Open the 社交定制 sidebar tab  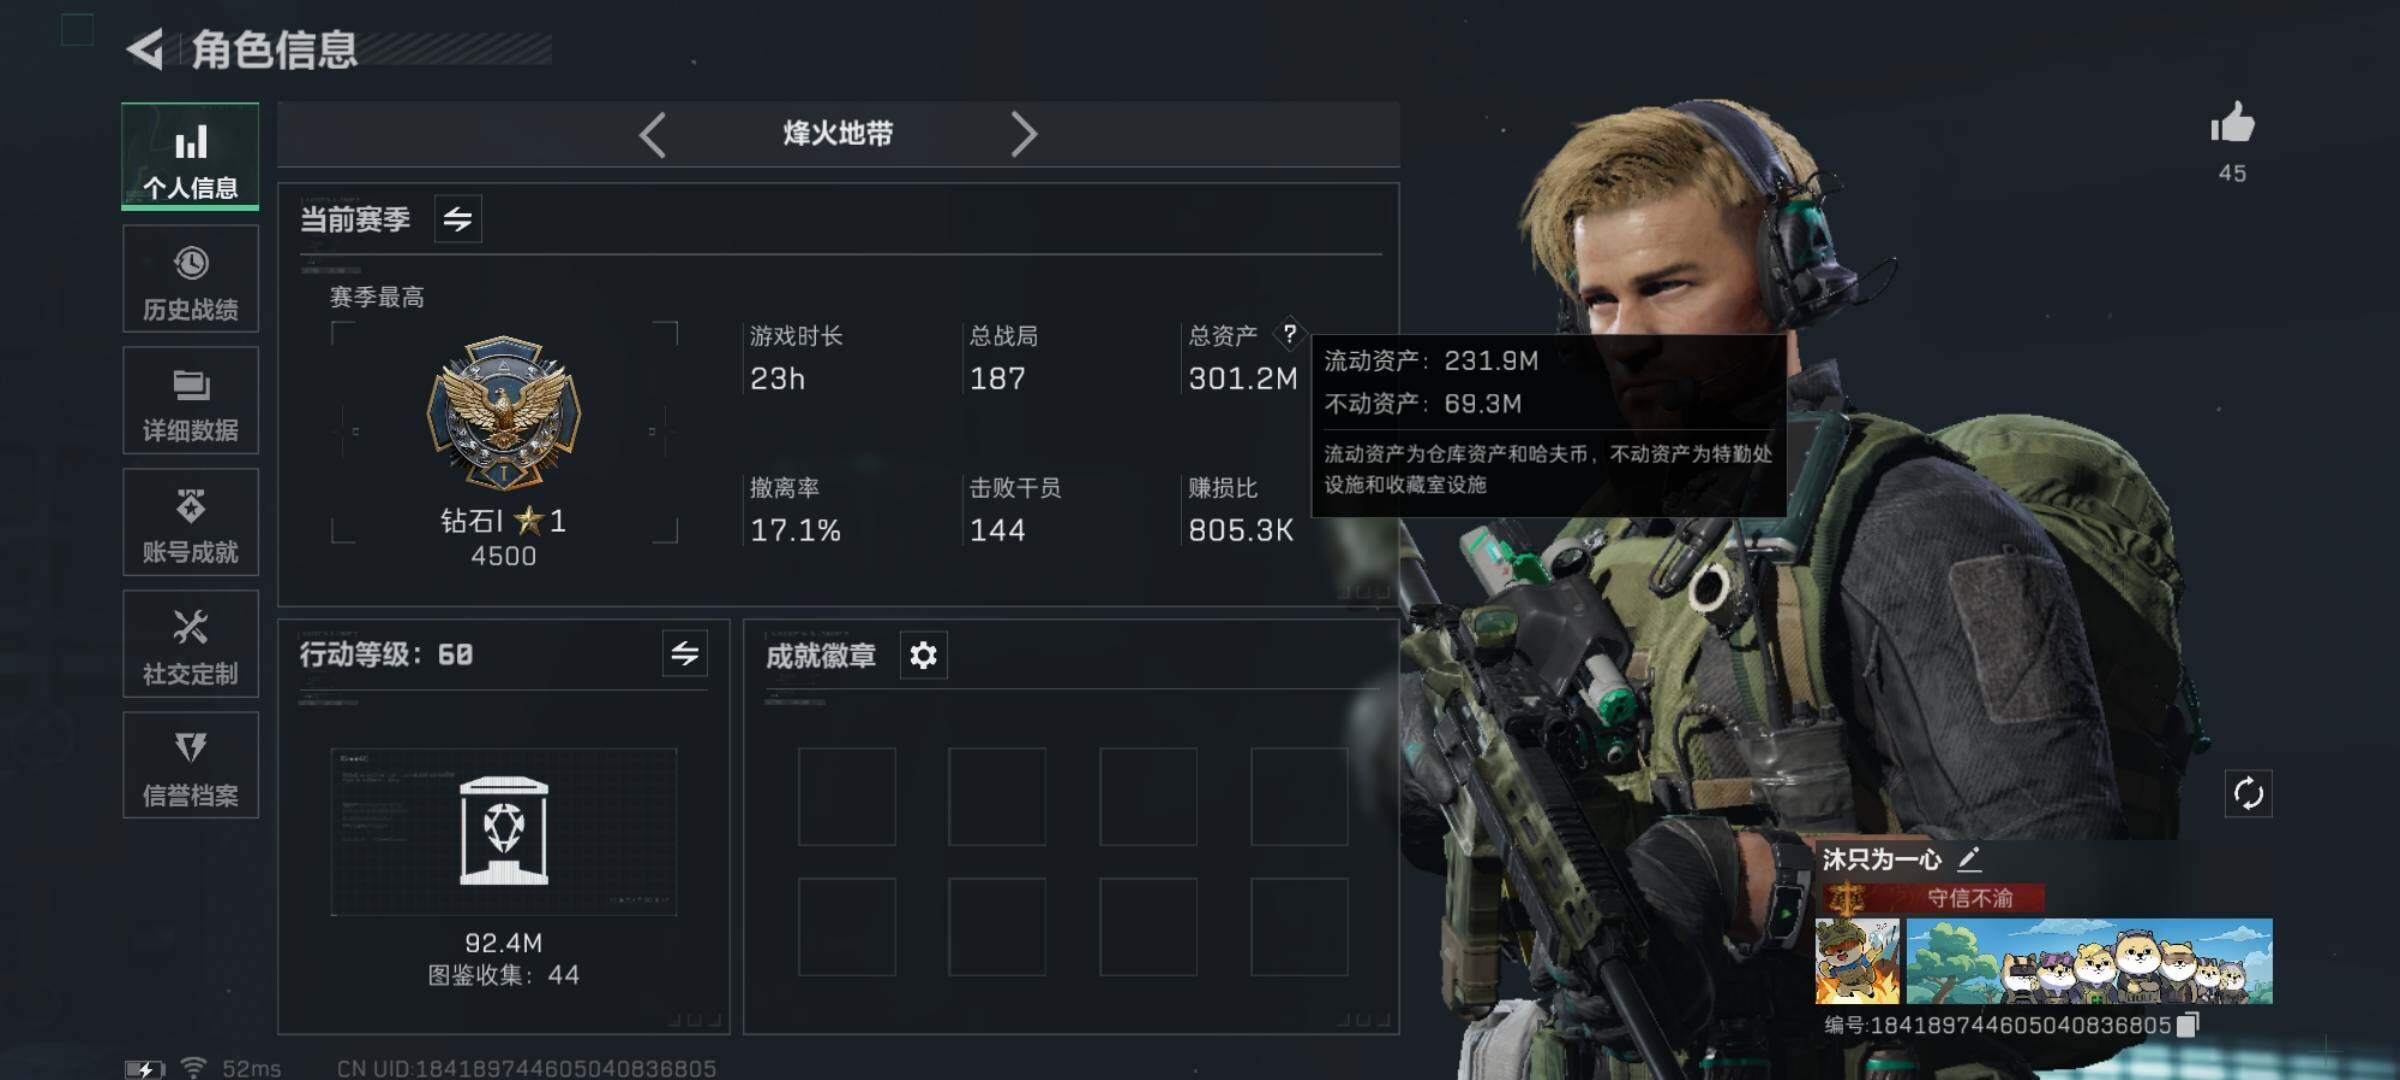pyautogui.click(x=190, y=644)
